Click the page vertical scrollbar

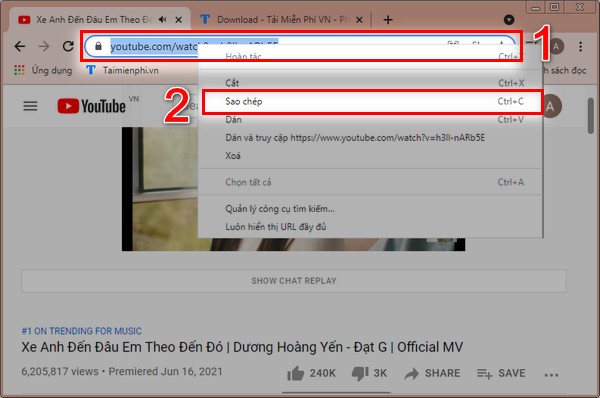tap(591, 116)
